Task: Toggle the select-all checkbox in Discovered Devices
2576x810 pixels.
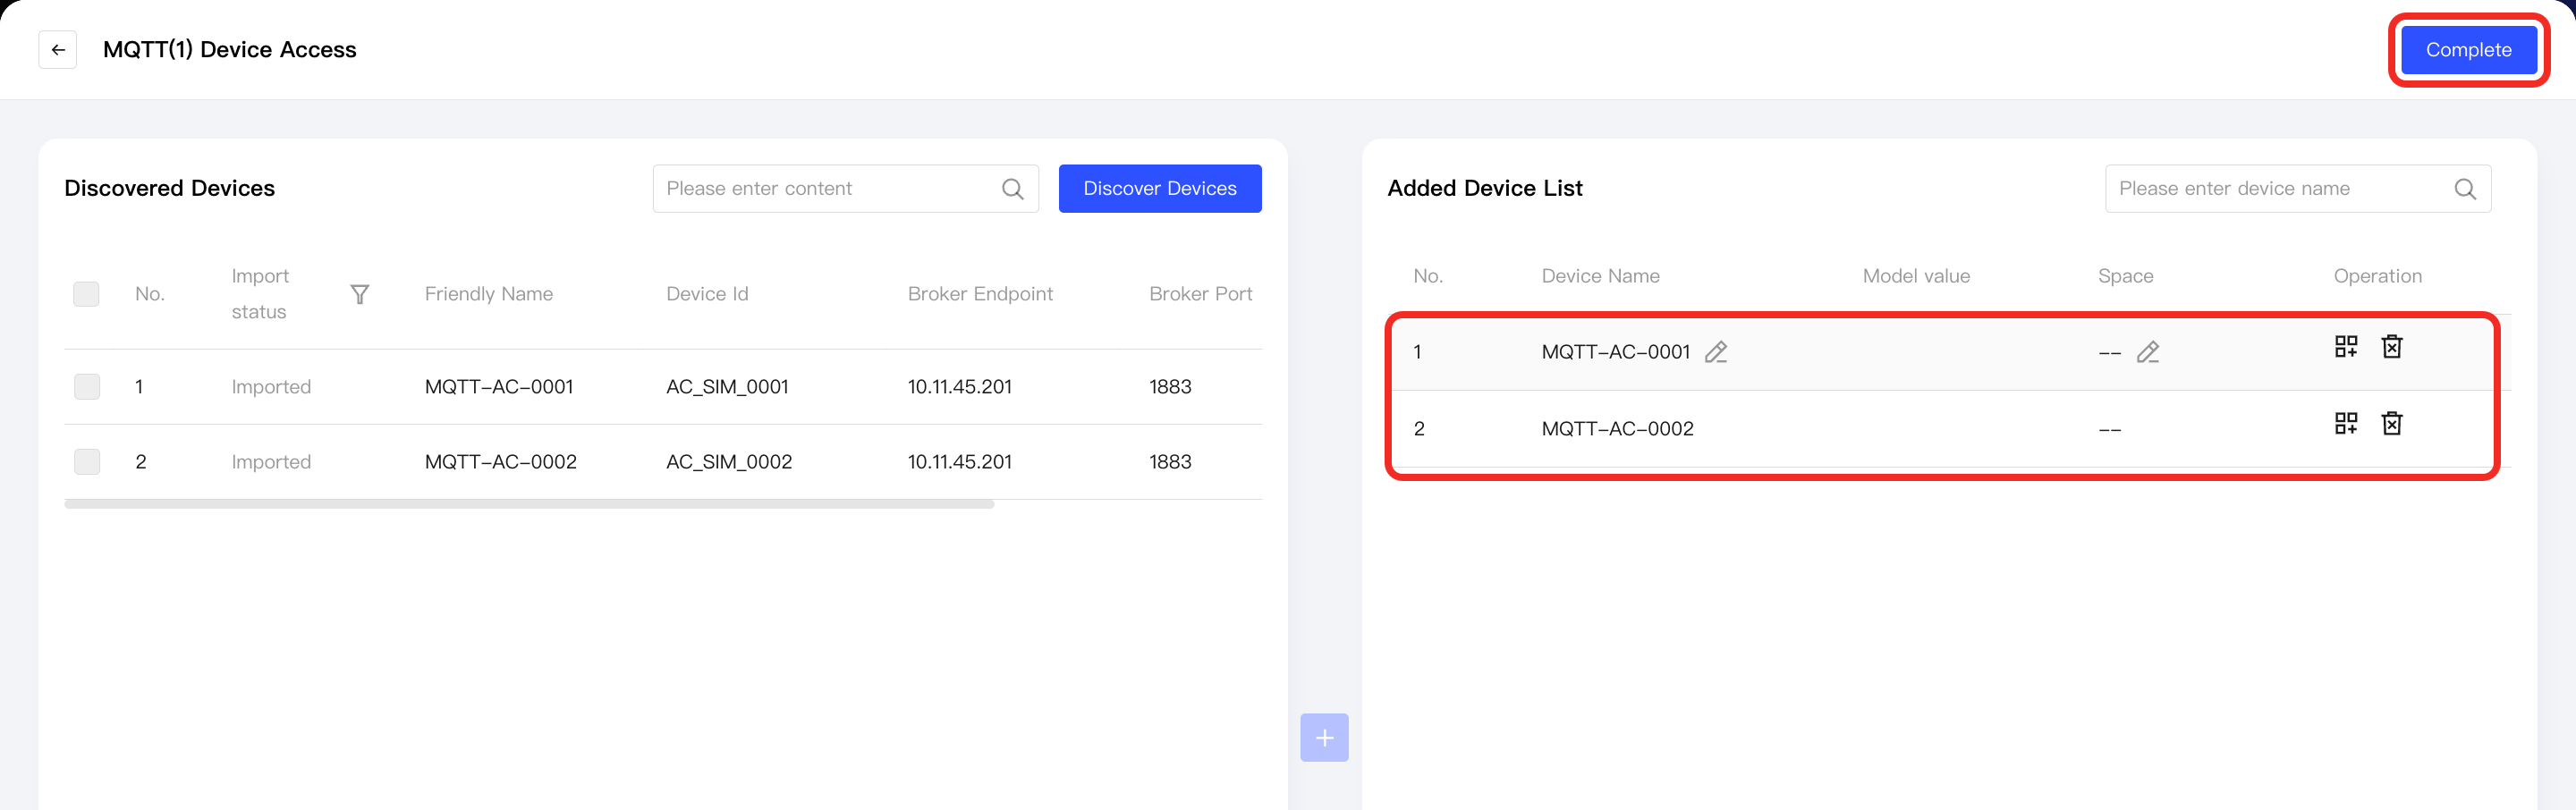Action: pos(87,294)
